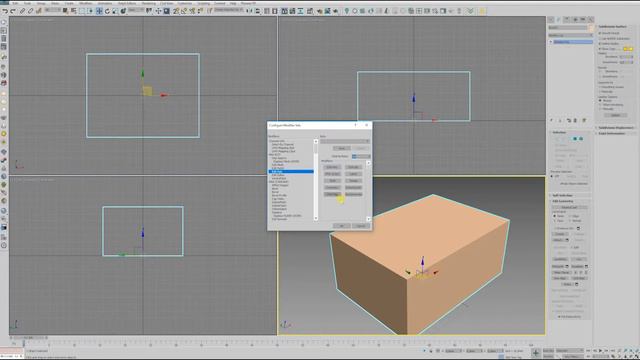Expand the Subdivision Displacement rollout
This screenshot has width=640, height=360.
(x=616, y=128)
